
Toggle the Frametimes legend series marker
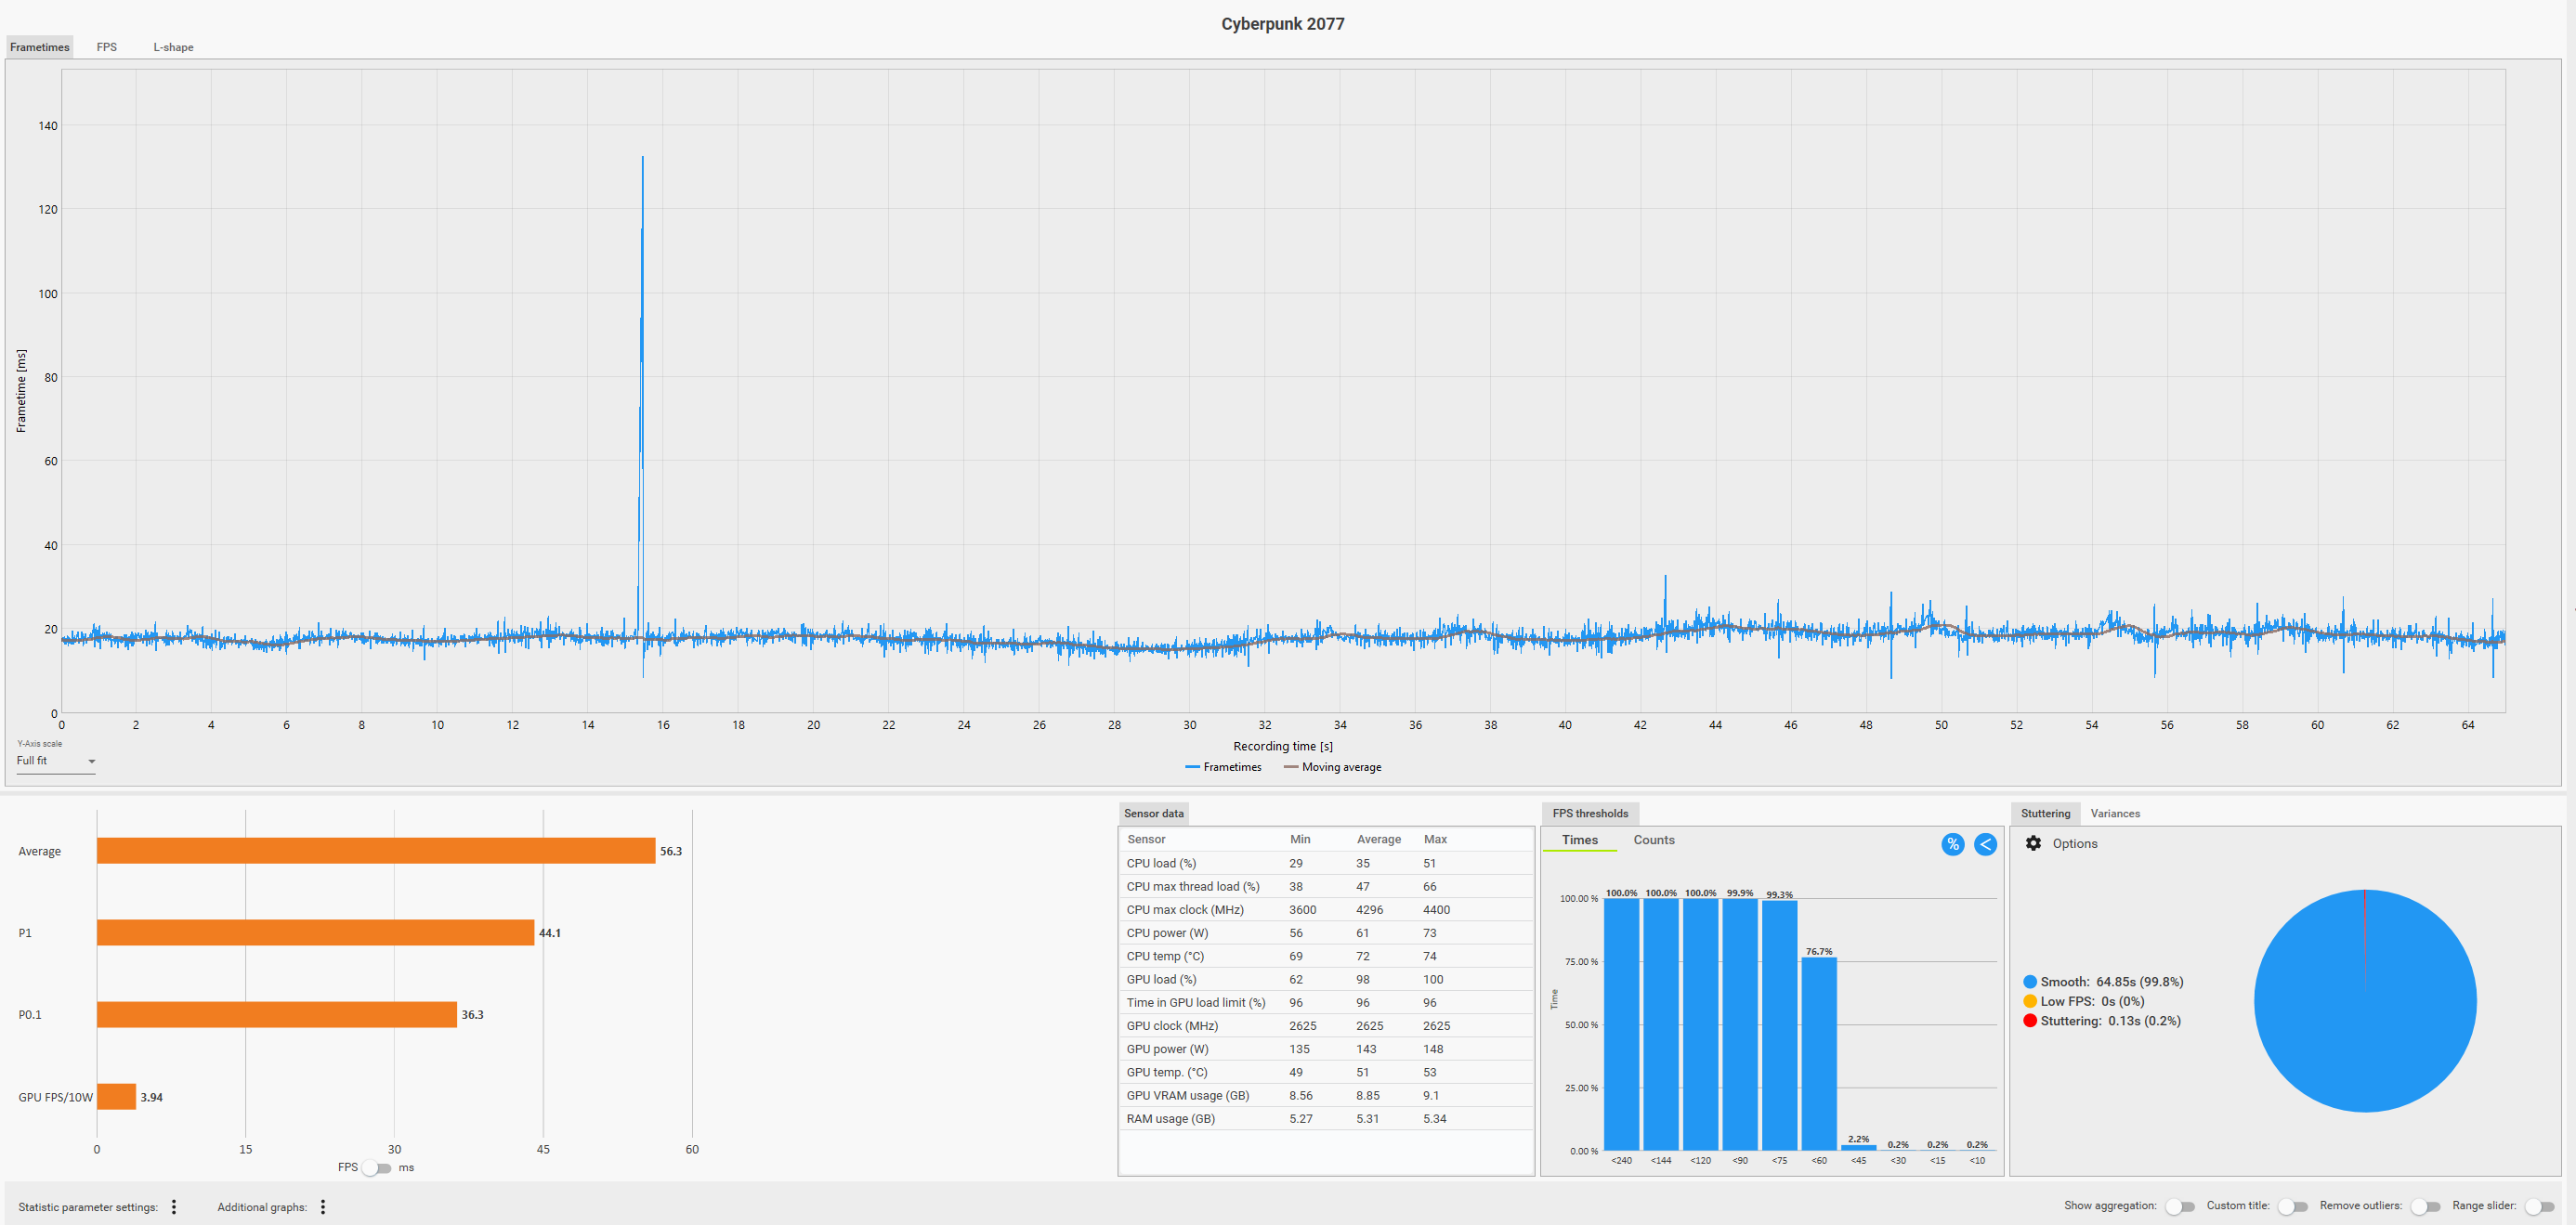(x=1192, y=767)
